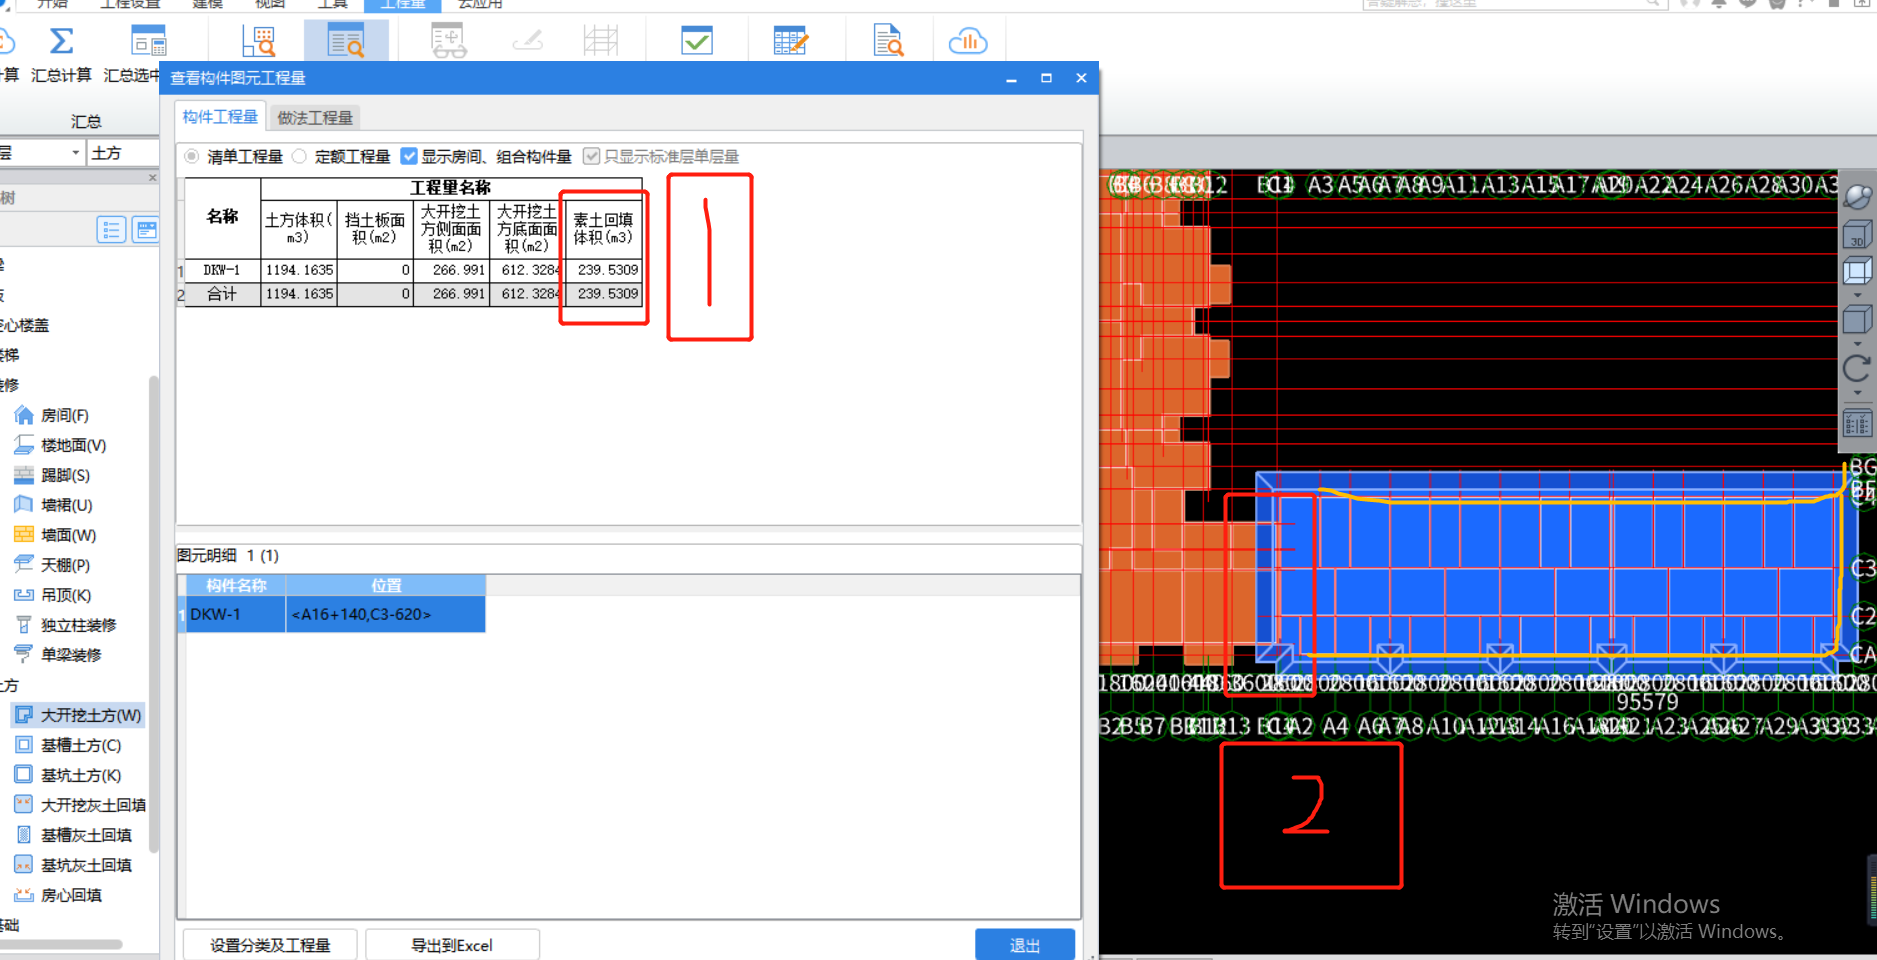Click 土方体积 value 1194.1635 in DKW-1 row
The width and height of the screenshot is (1877, 960).
[299, 270]
